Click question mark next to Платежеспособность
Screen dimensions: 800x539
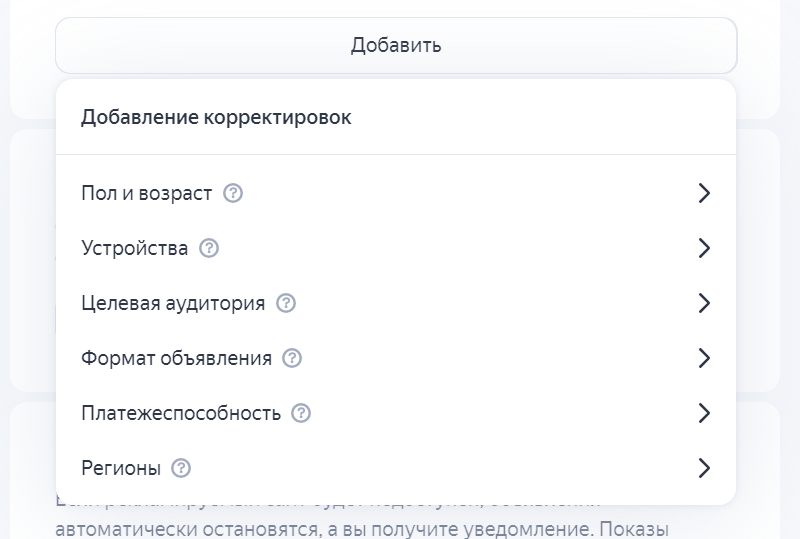tap(301, 413)
